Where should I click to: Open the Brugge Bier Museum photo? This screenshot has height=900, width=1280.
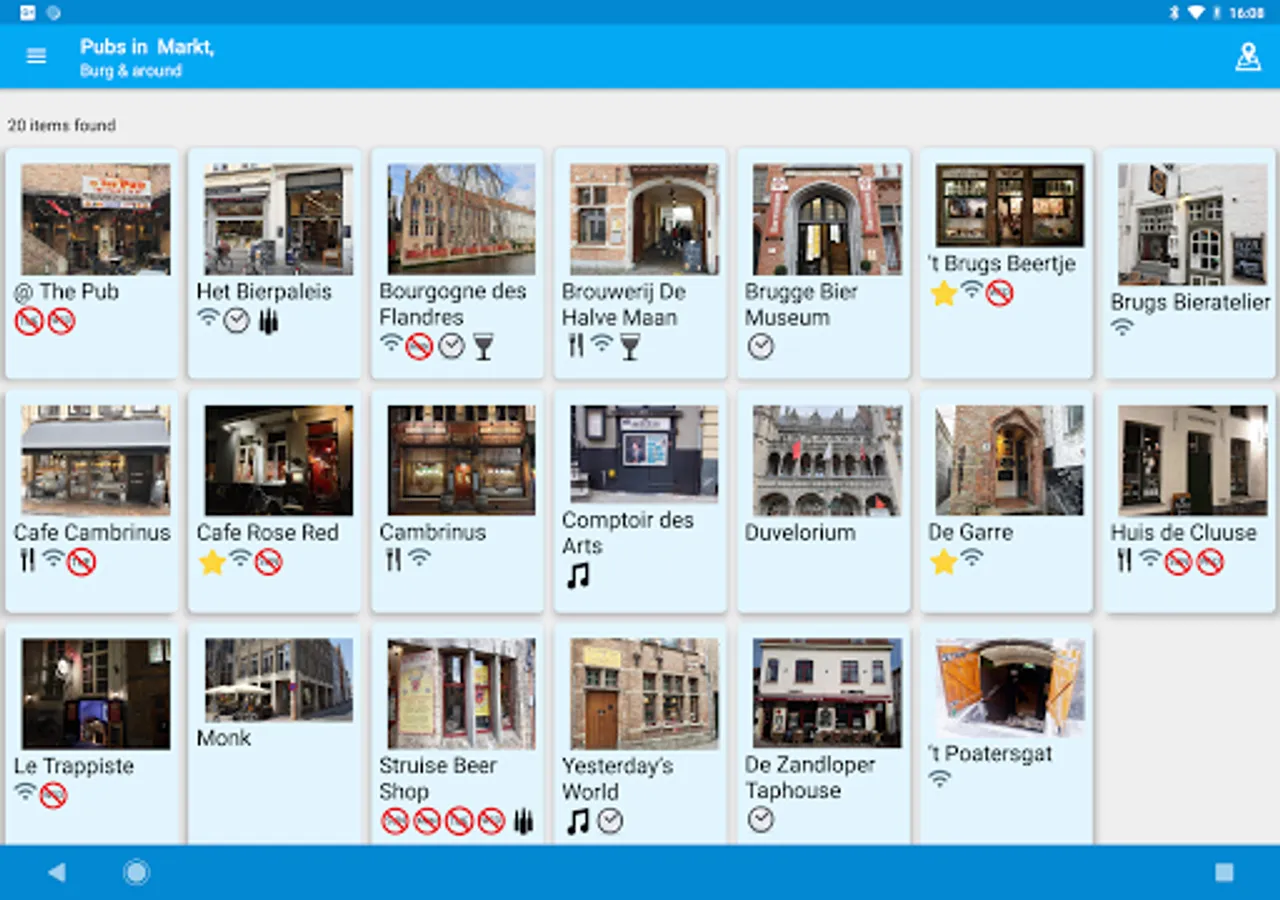pos(827,219)
